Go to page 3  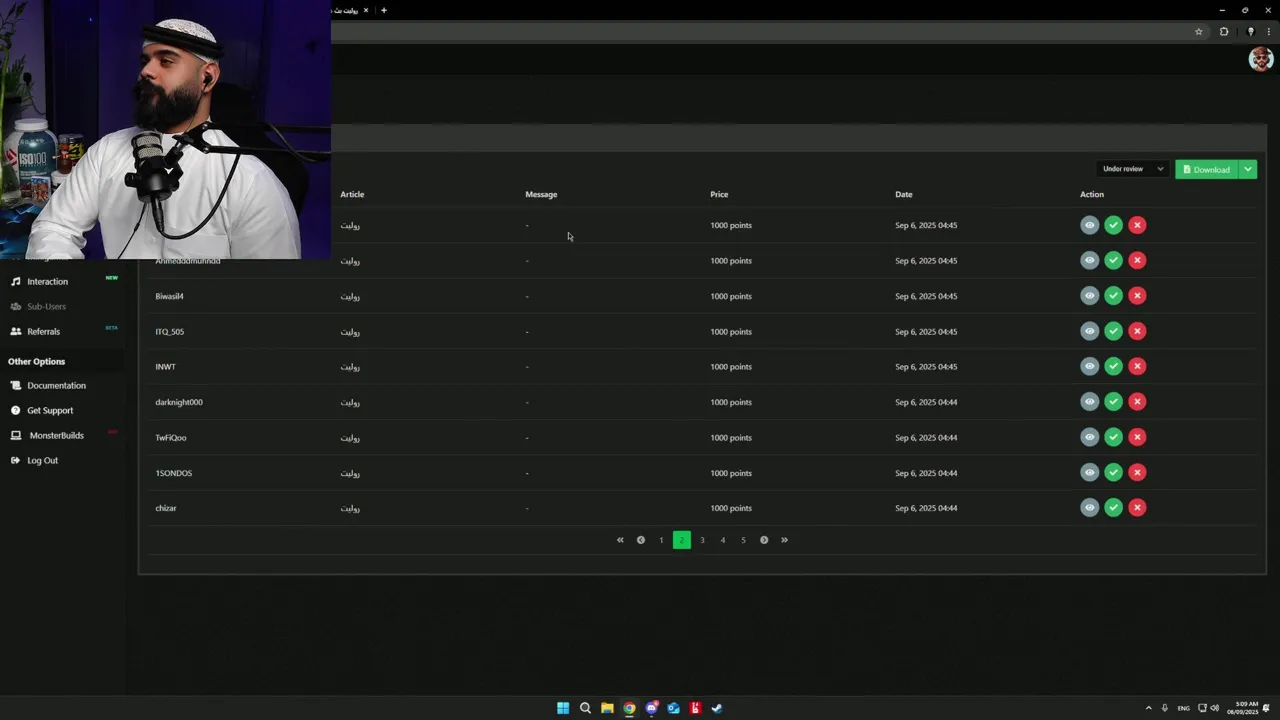point(702,540)
